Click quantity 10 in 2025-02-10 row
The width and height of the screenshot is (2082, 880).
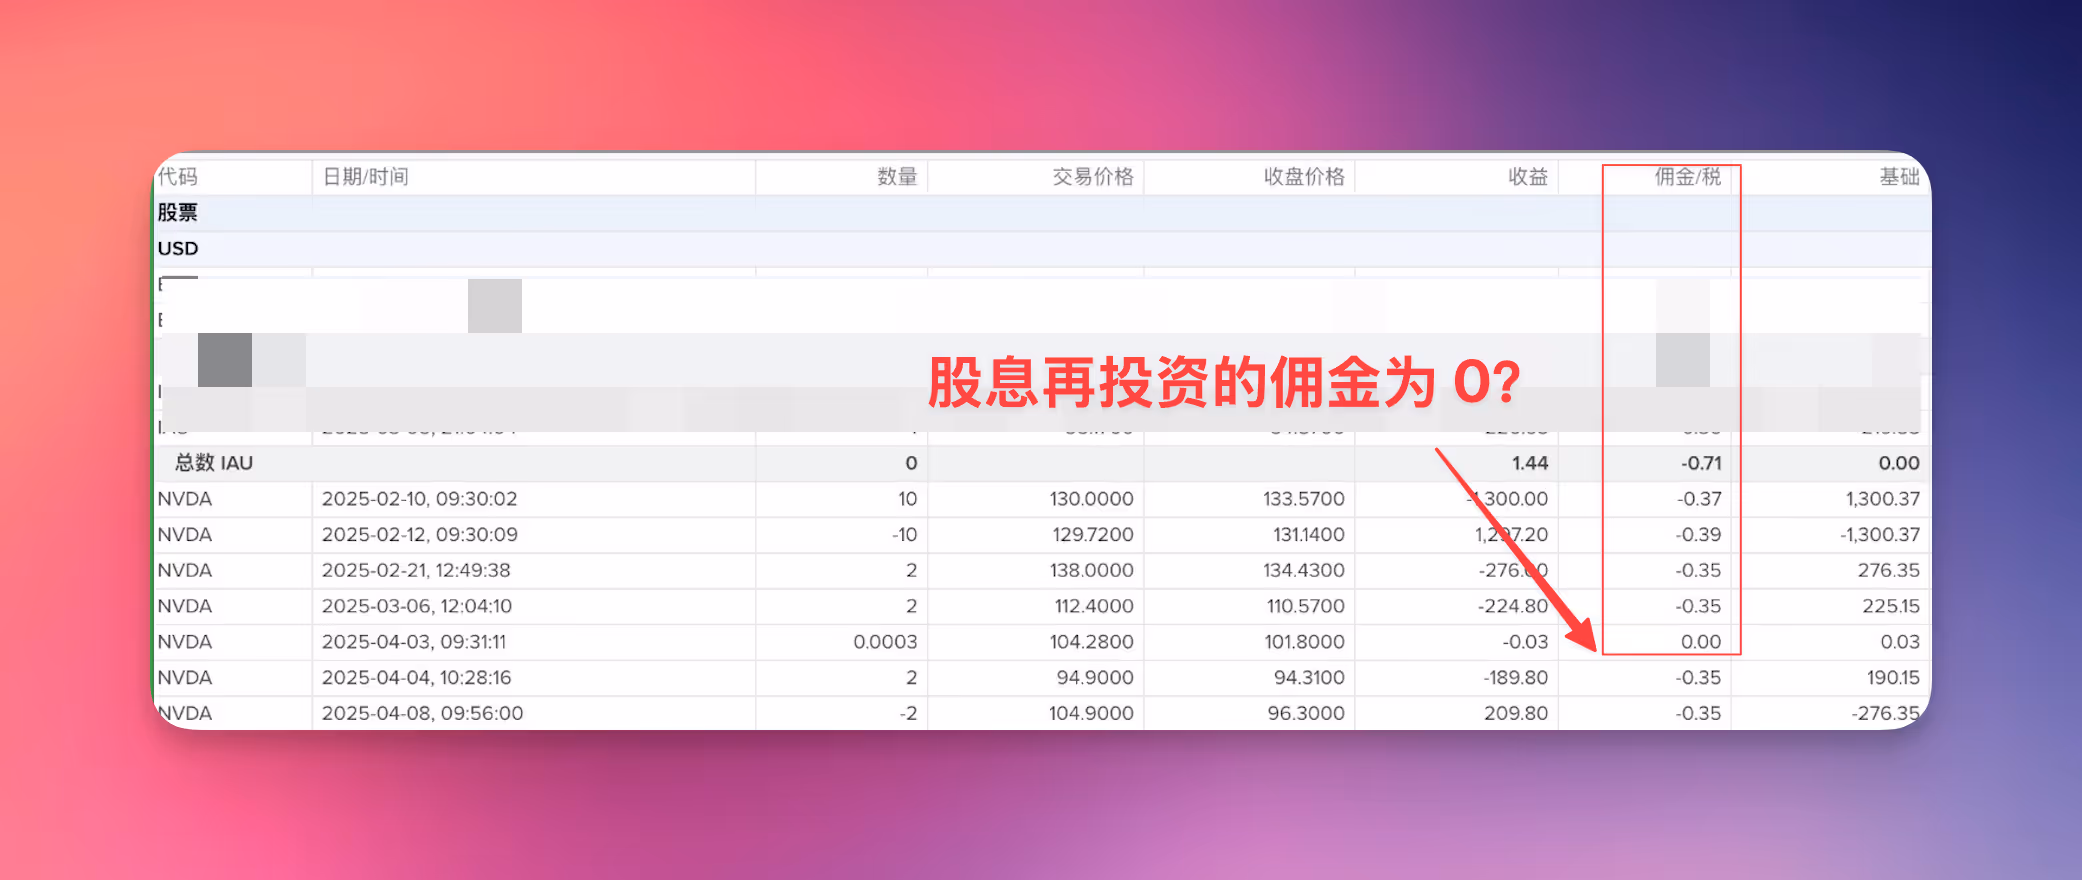tap(908, 499)
